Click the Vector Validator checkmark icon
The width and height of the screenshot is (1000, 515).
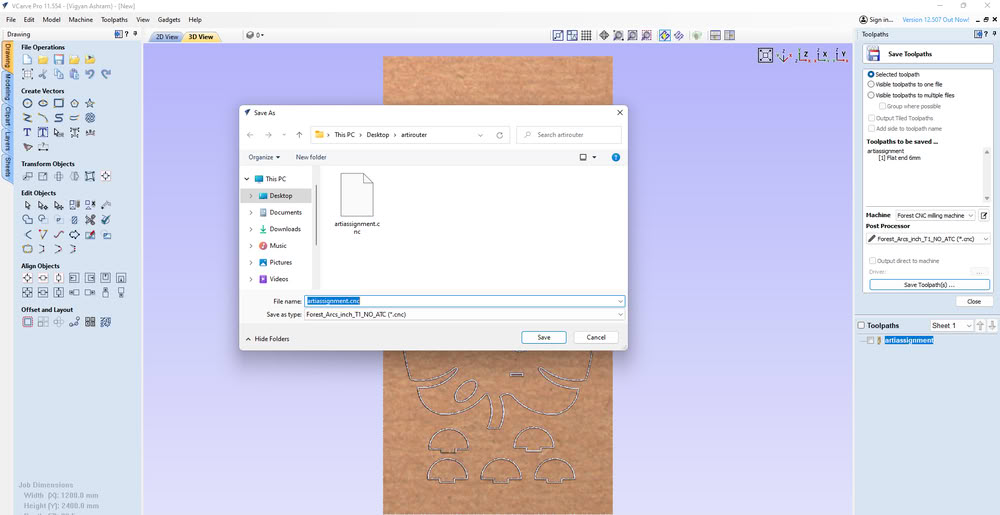106,220
